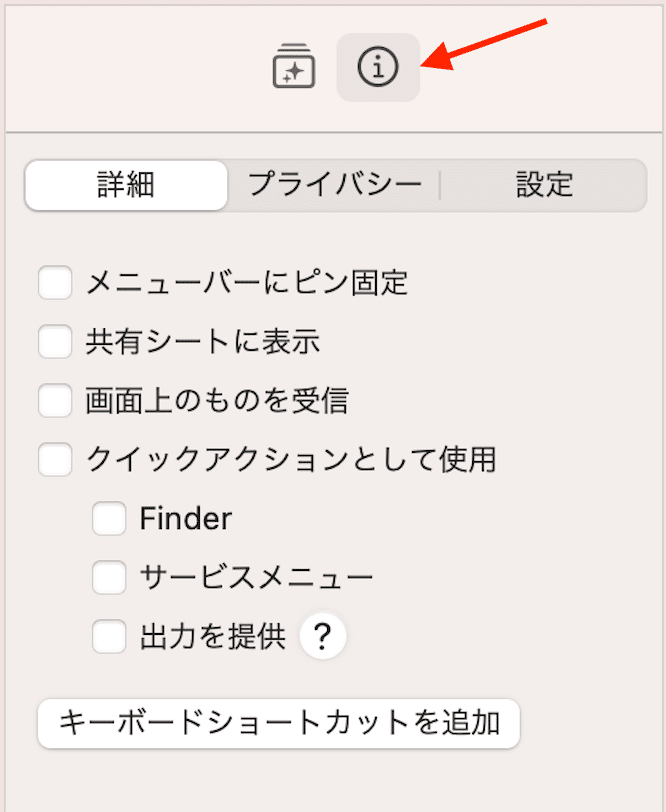Click the Finder label text

186,518
